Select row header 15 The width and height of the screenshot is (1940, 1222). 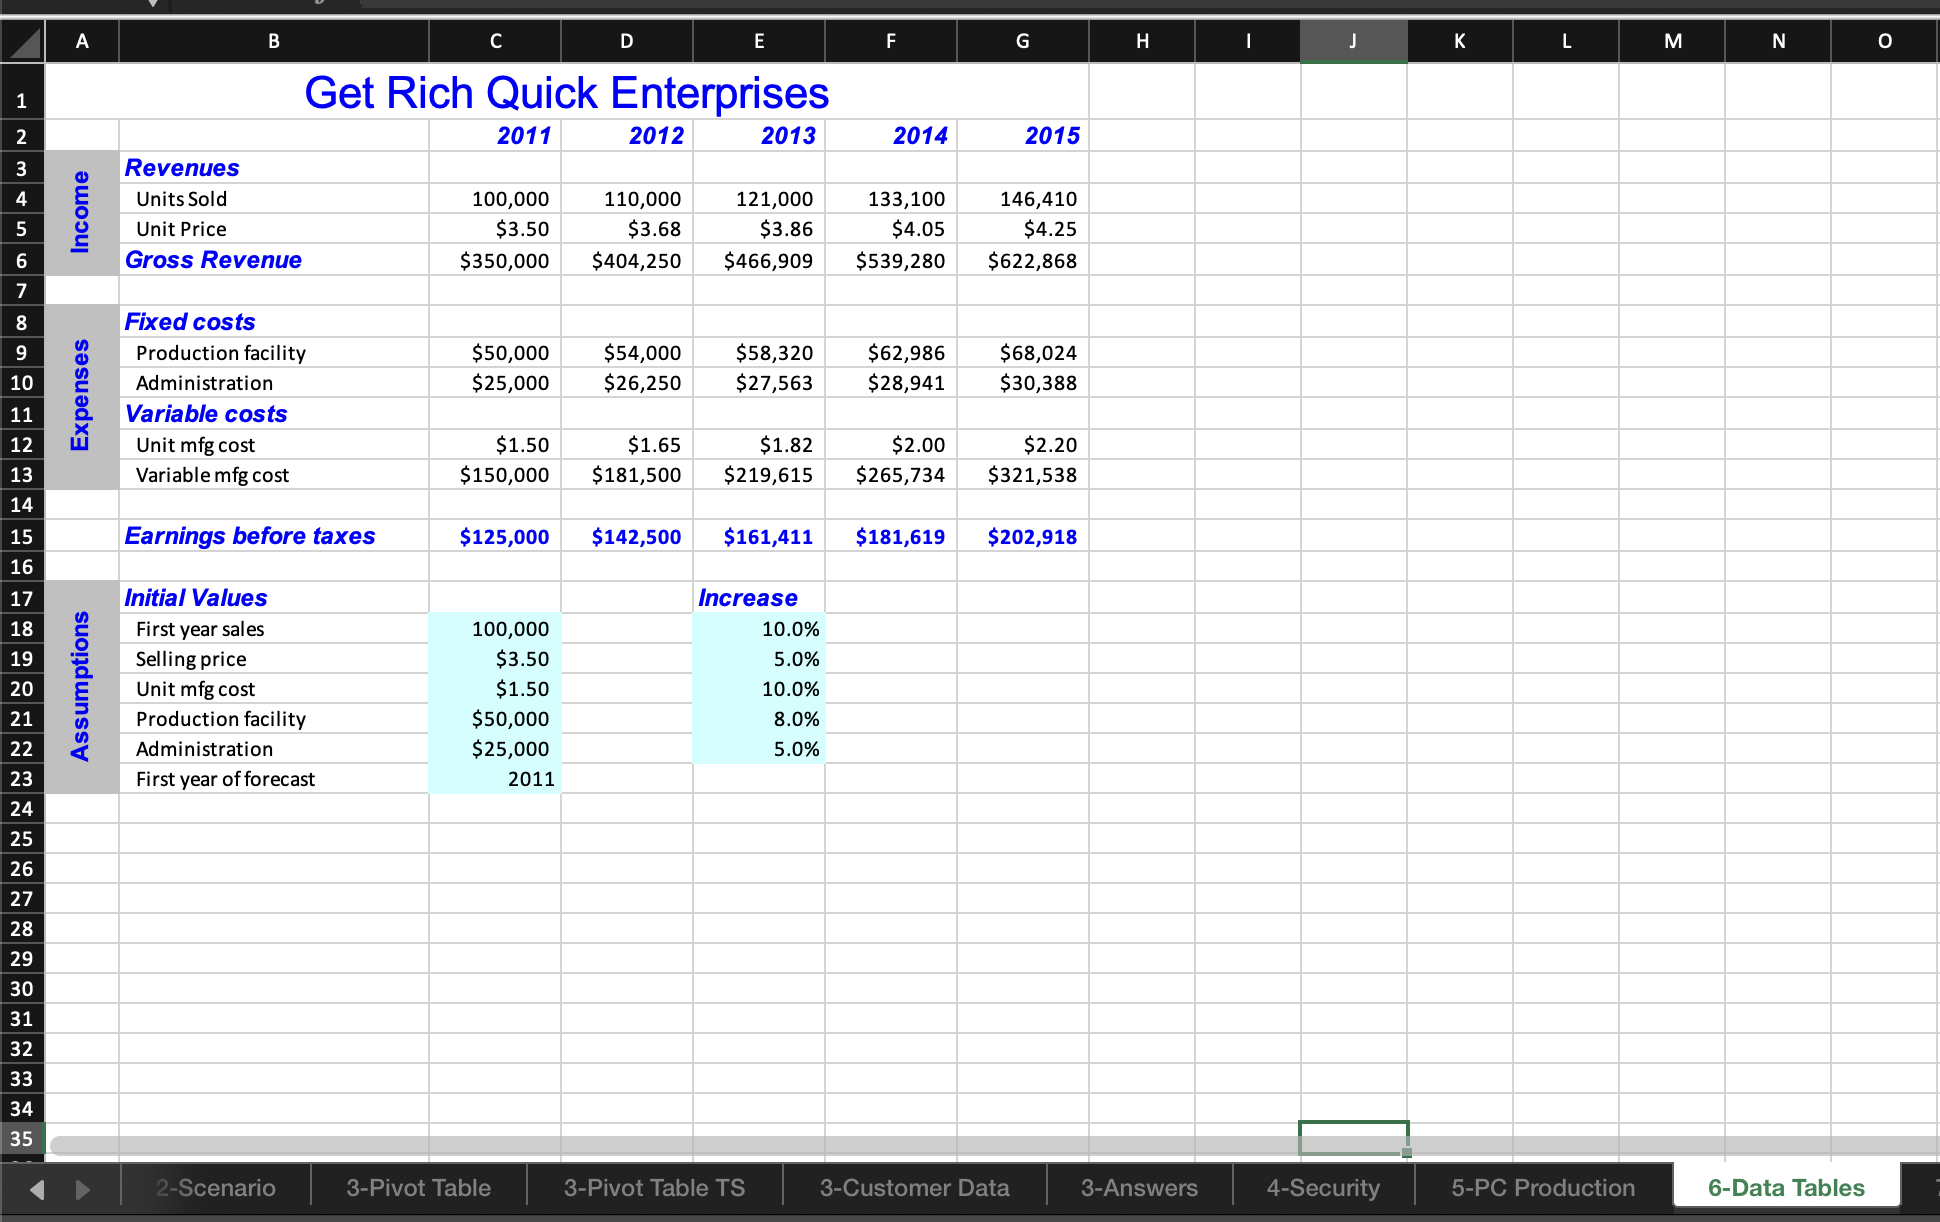[x=21, y=536]
